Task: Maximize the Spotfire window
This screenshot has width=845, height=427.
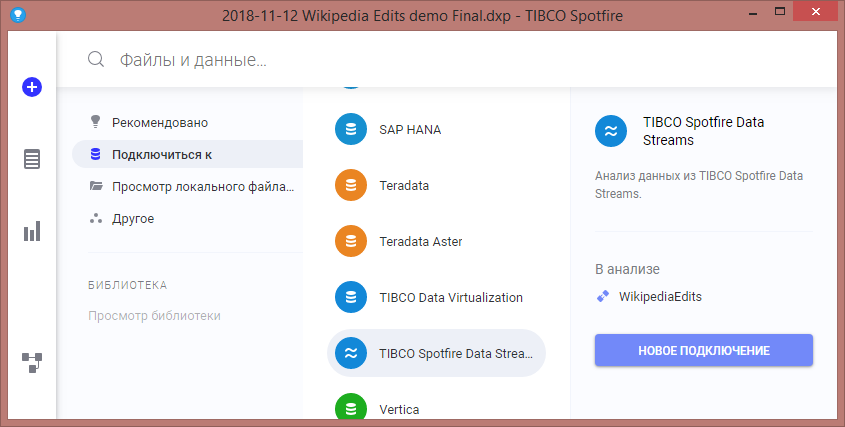Action: pyautogui.click(x=780, y=11)
